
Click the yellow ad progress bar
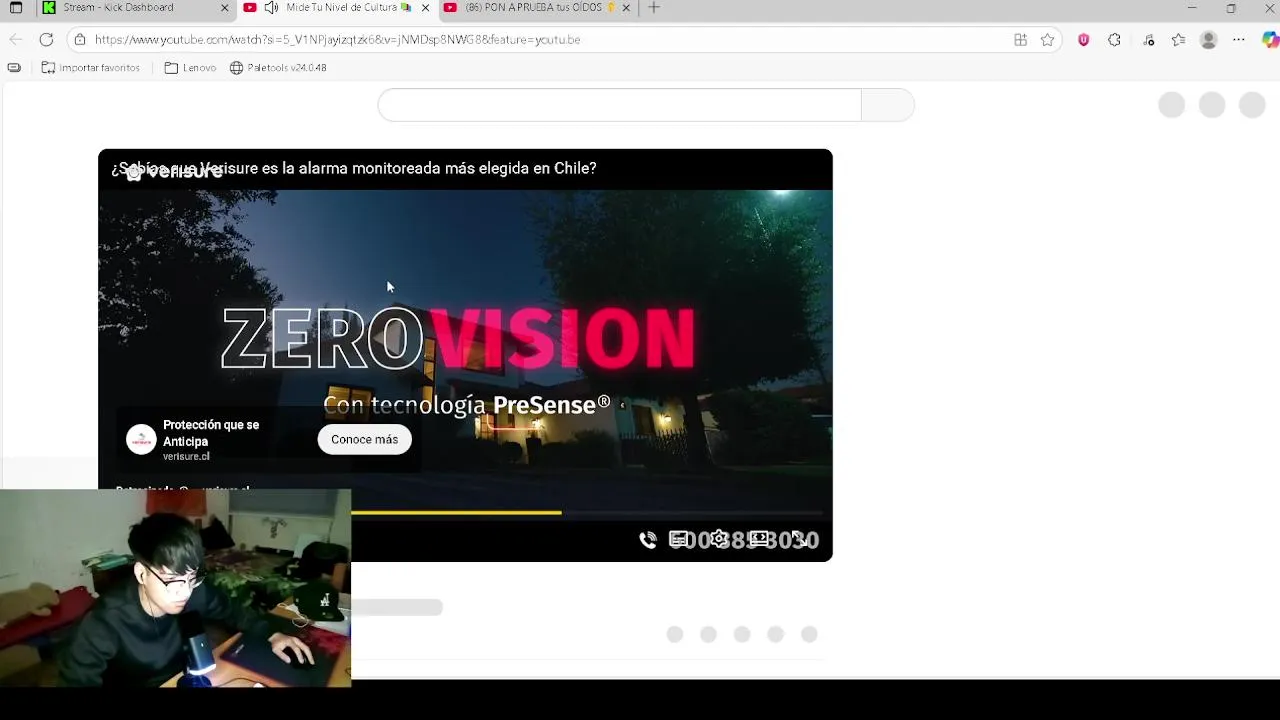456,512
